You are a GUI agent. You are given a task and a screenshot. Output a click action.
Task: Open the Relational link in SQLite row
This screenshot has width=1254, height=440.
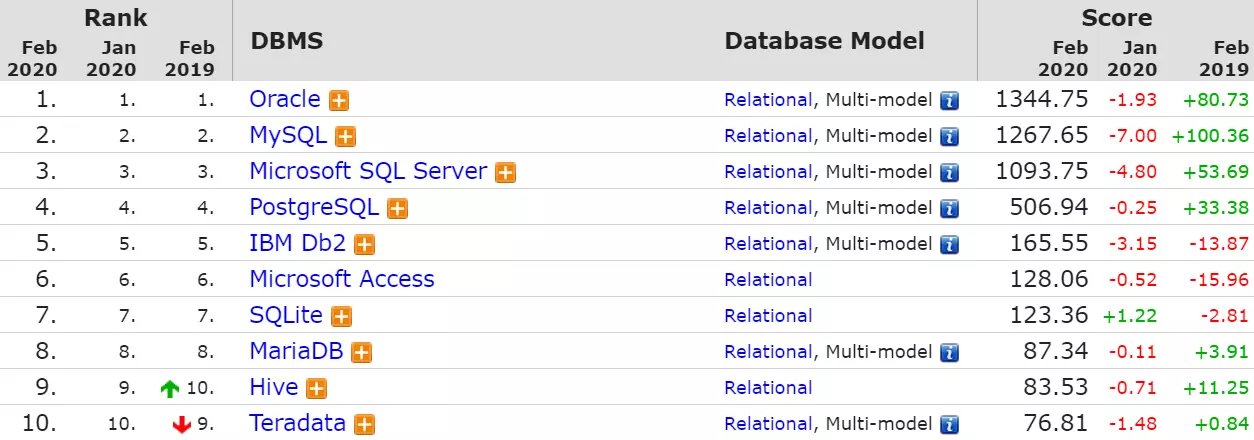coord(768,316)
